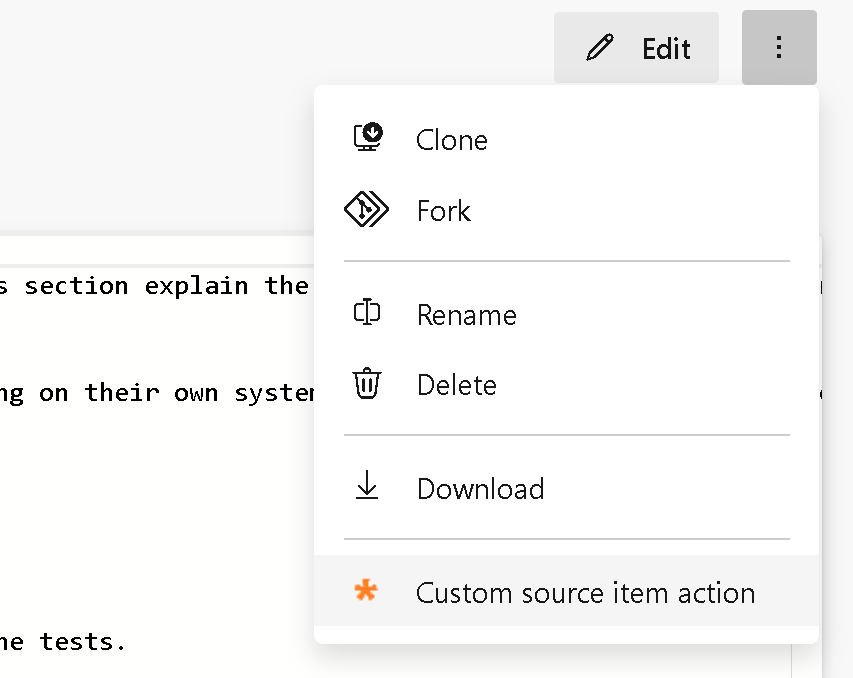Click the Edit button
This screenshot has height=678, width=853.
click(636, 47)
